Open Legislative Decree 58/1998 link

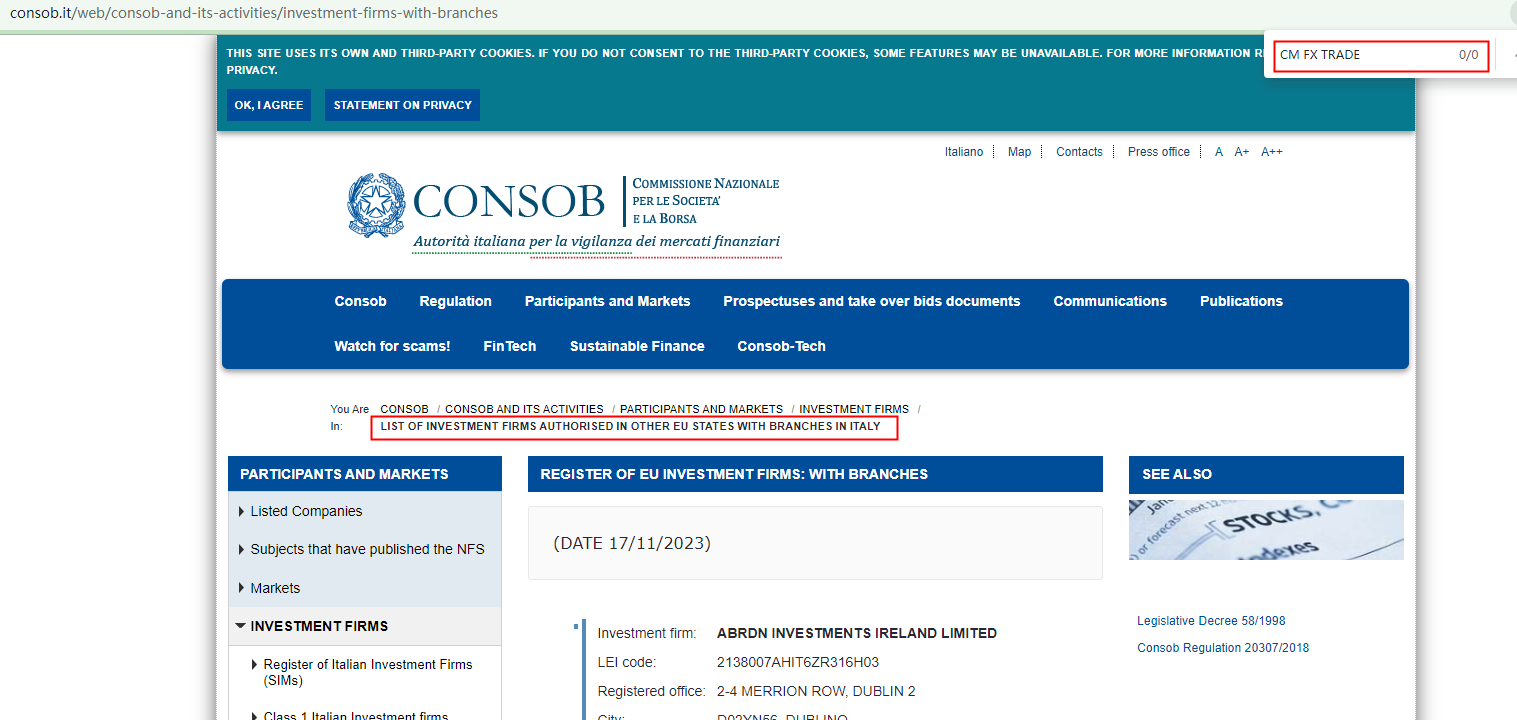click(1211, 621)
